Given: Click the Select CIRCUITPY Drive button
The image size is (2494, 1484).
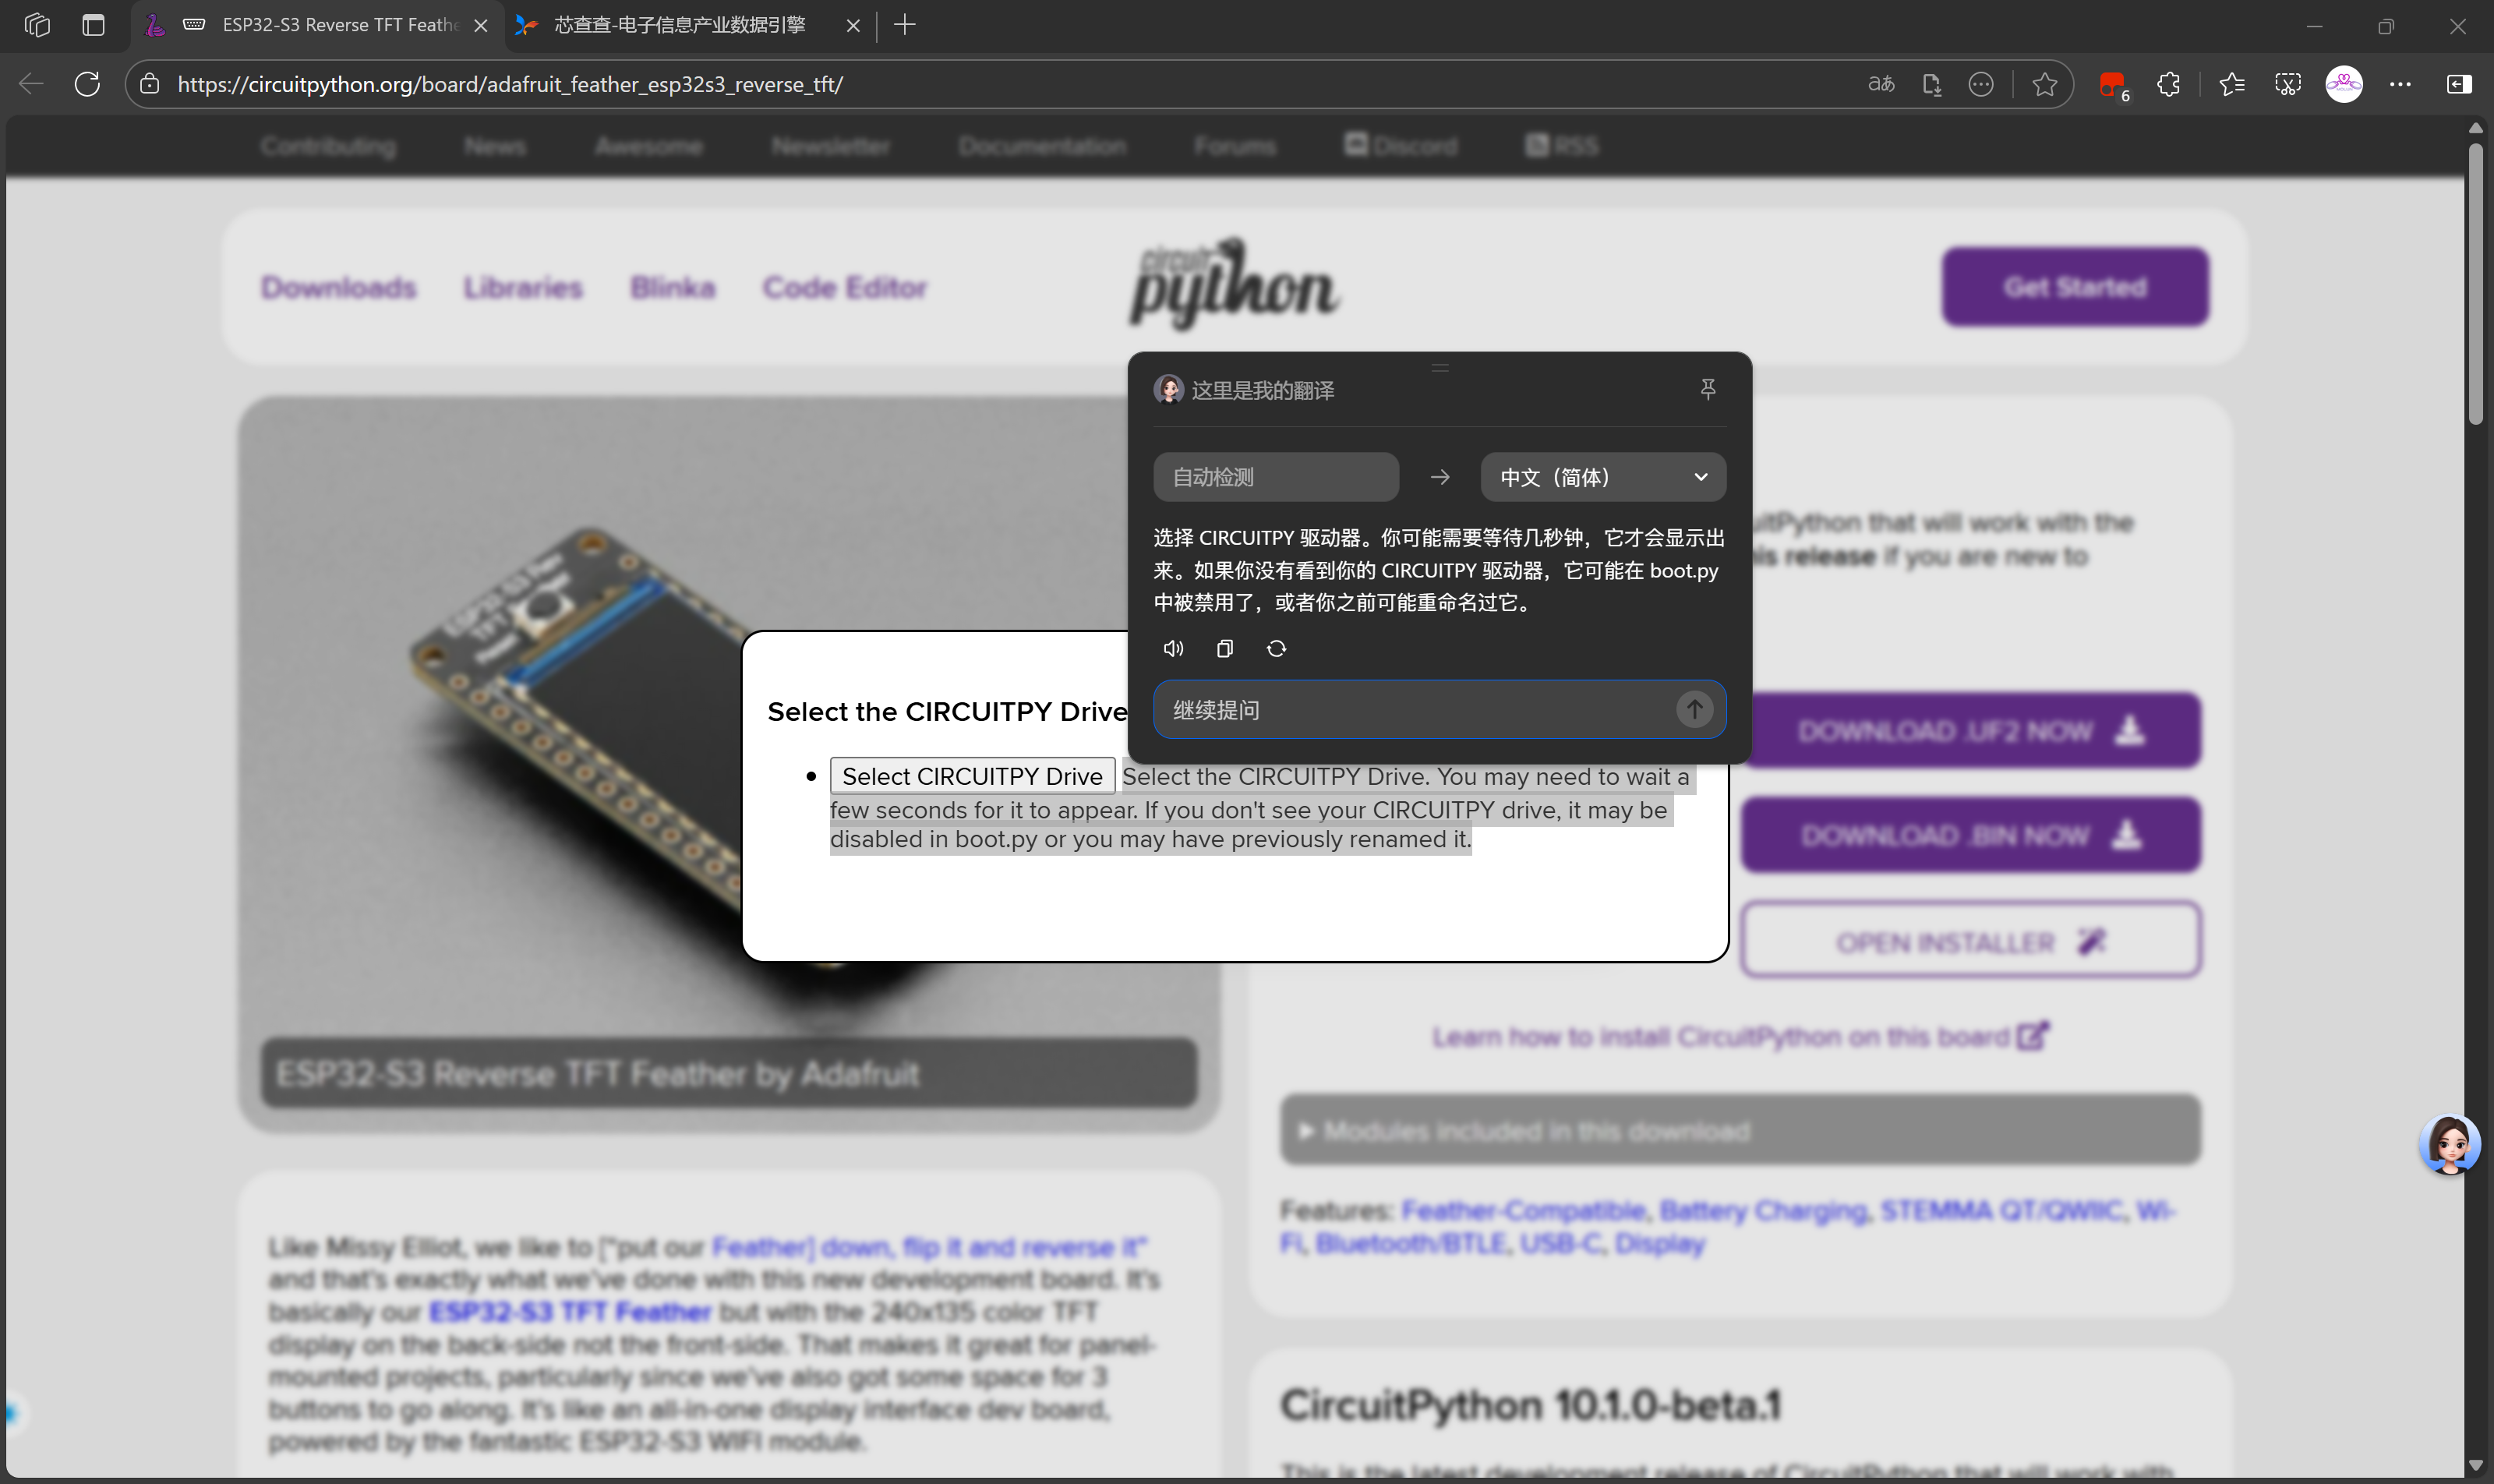Looking at the screenshot, I should click(x=971, y=776).
